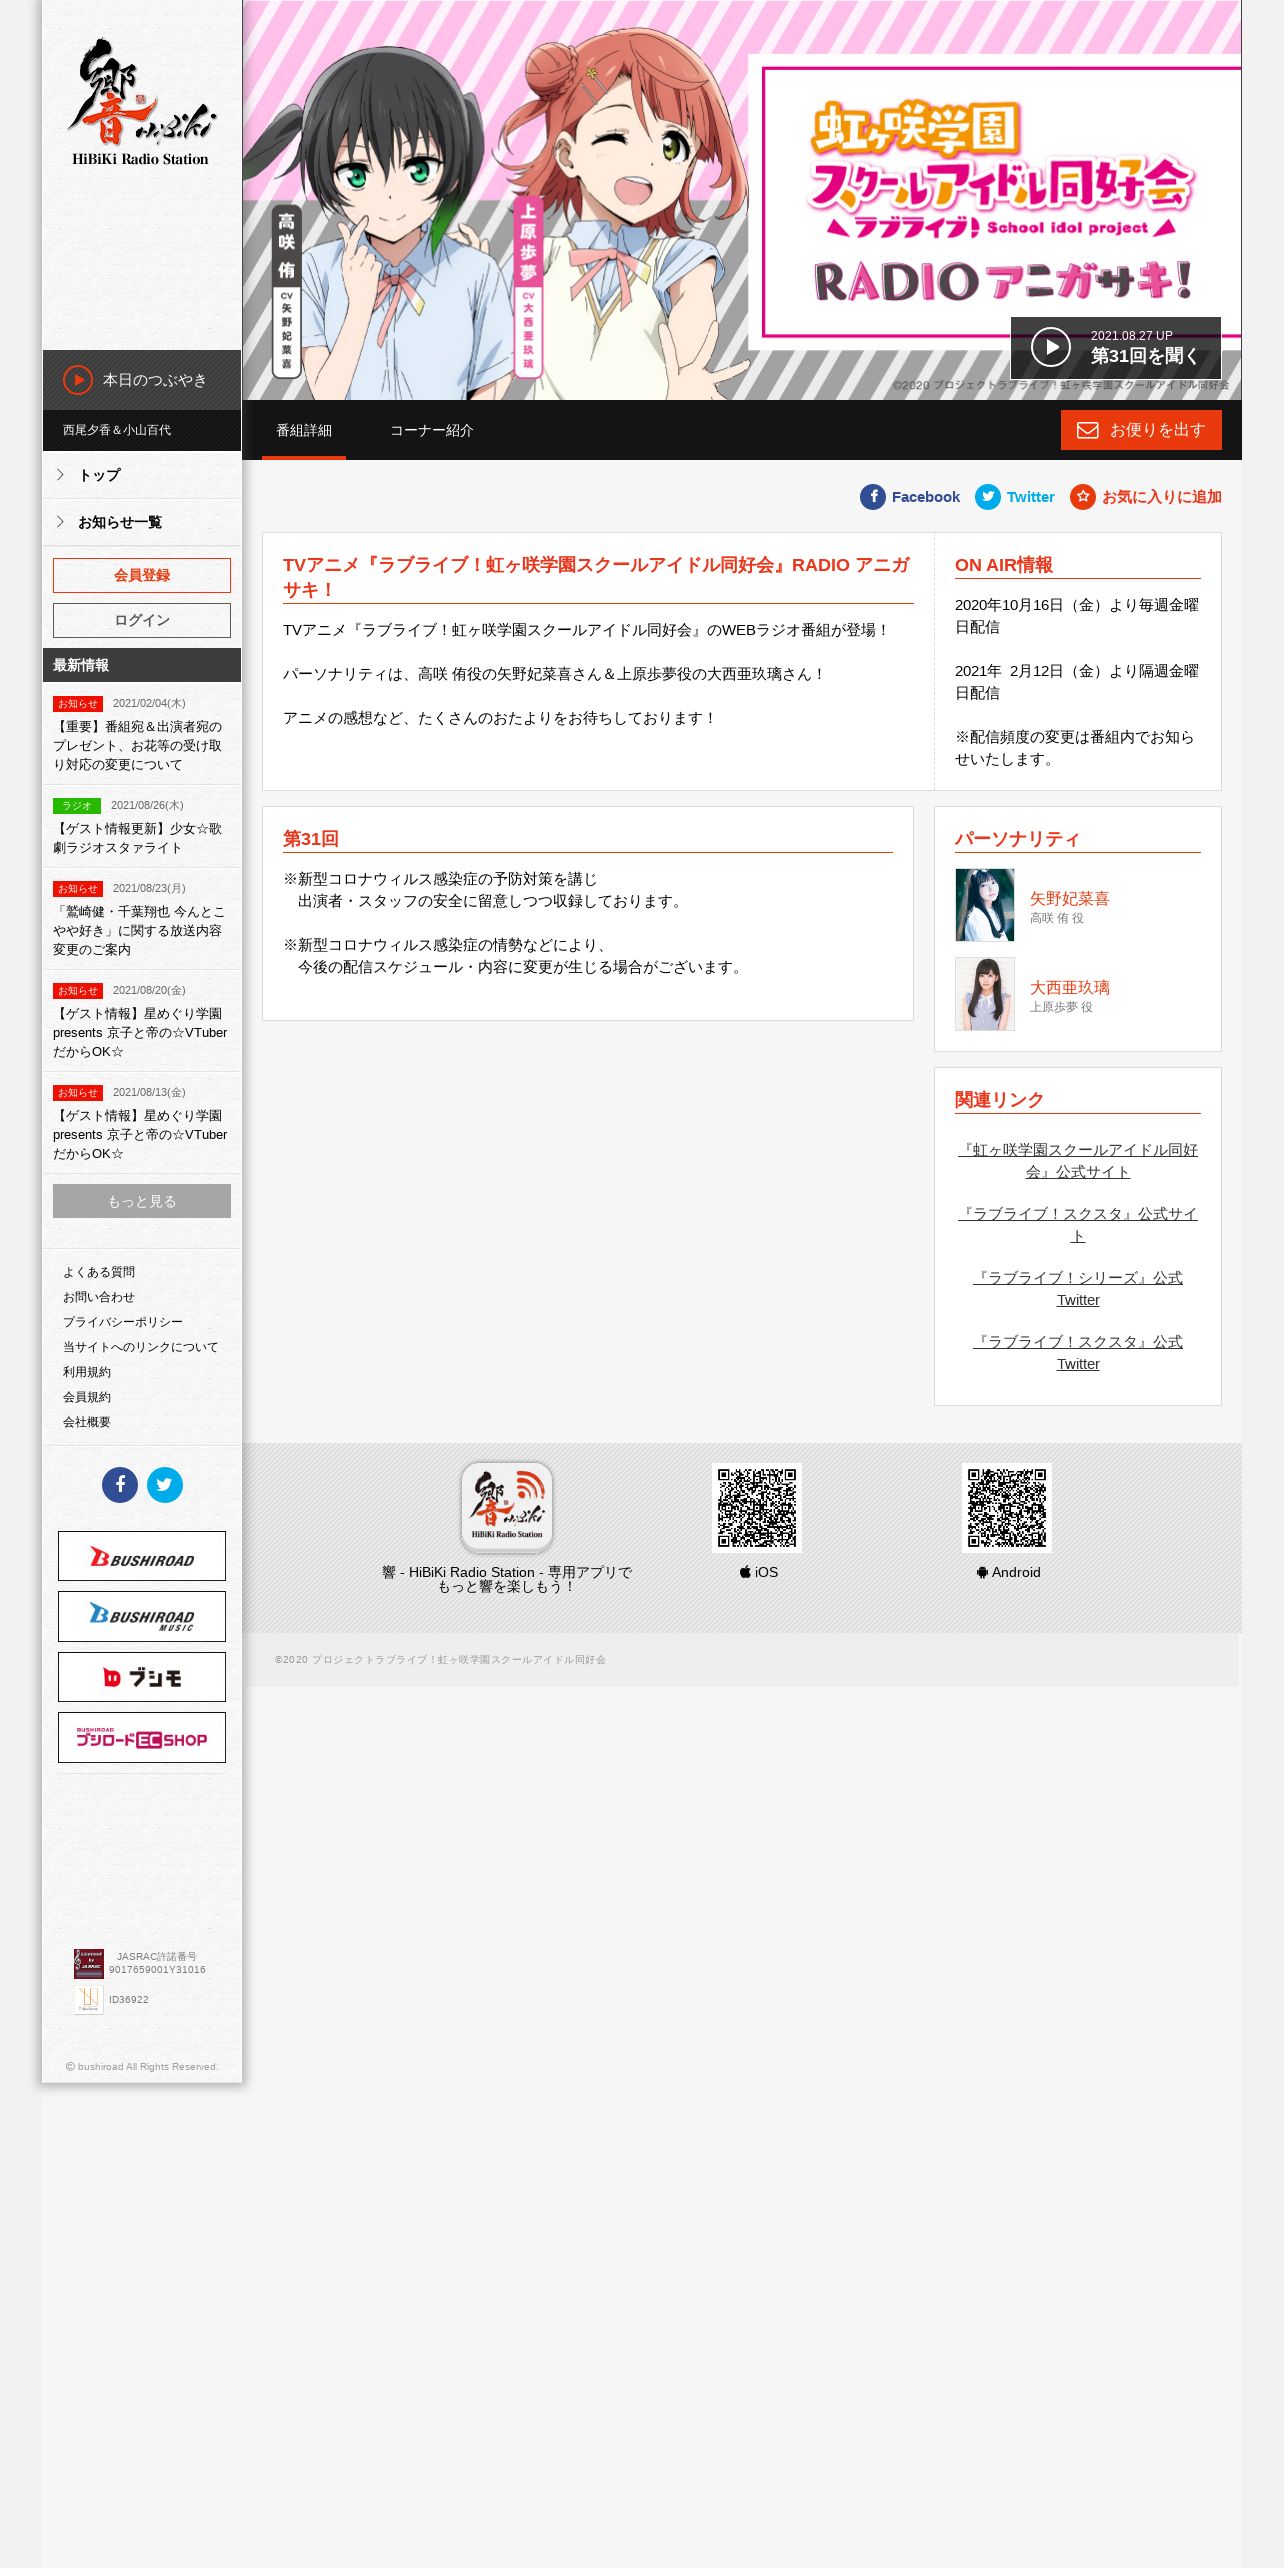1284x2568 pixels.
Task: Open the Bushiroad Music banner logo
Action: [x=142, y=1616]
